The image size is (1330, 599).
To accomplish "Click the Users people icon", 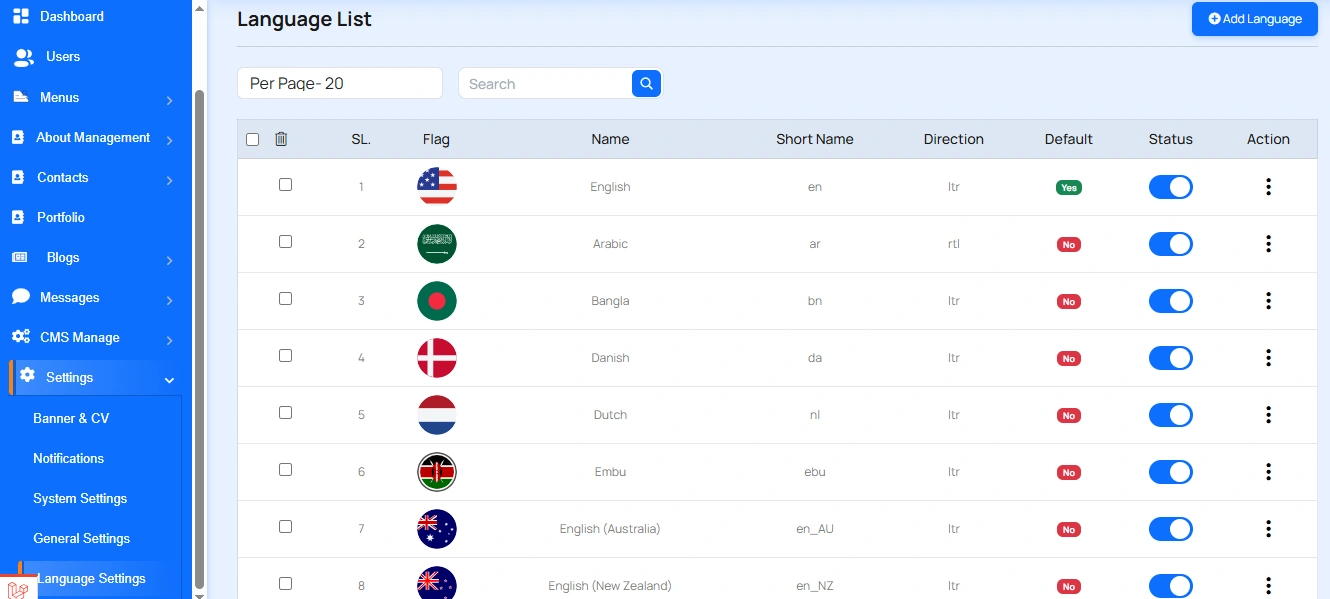I will tap(23, 57).
